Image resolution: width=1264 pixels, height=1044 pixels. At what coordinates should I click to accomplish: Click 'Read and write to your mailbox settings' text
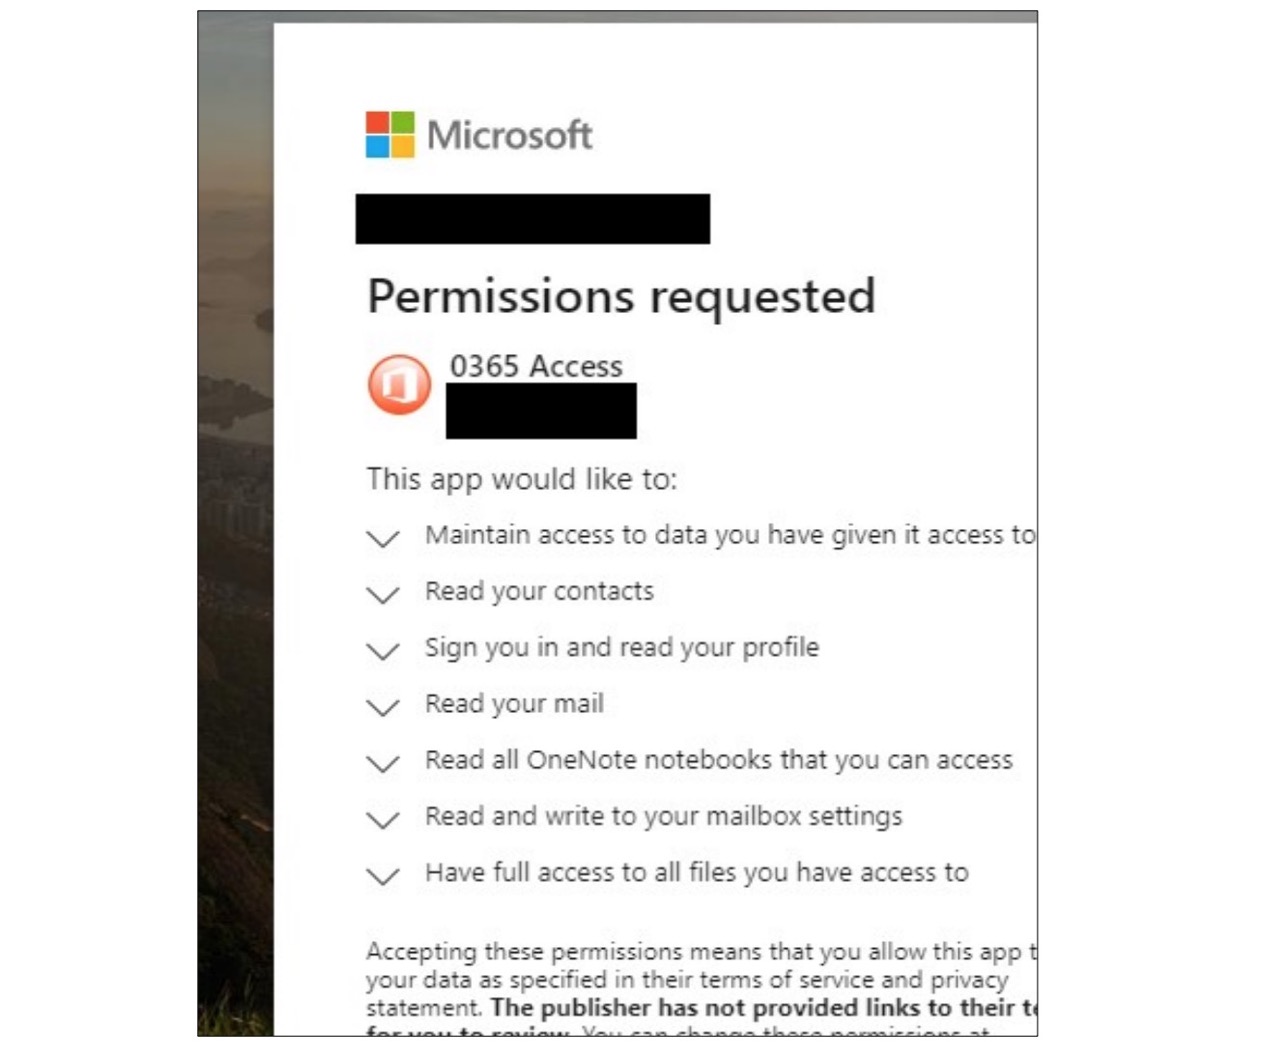(663, 816)
